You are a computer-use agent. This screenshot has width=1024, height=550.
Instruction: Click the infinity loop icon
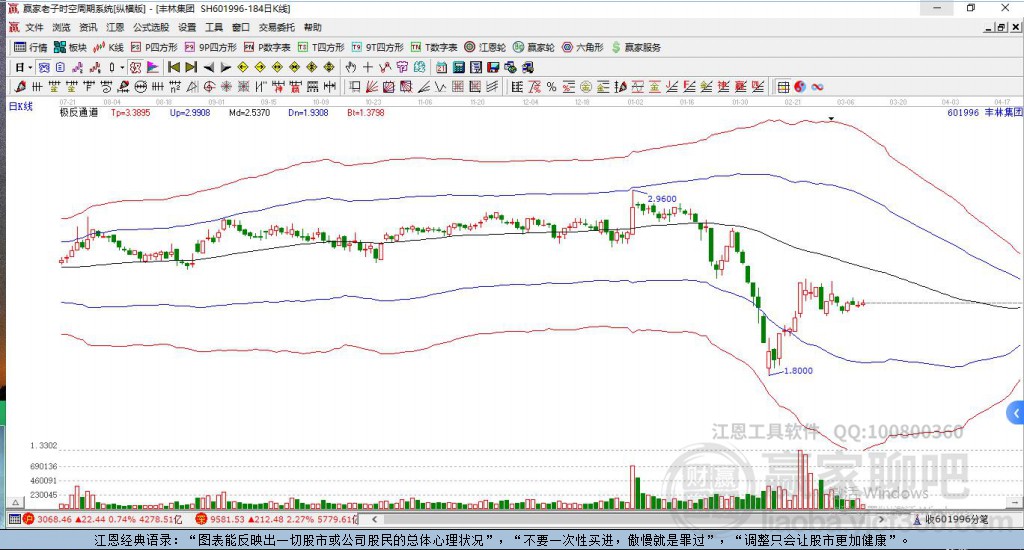pos(817,87)
